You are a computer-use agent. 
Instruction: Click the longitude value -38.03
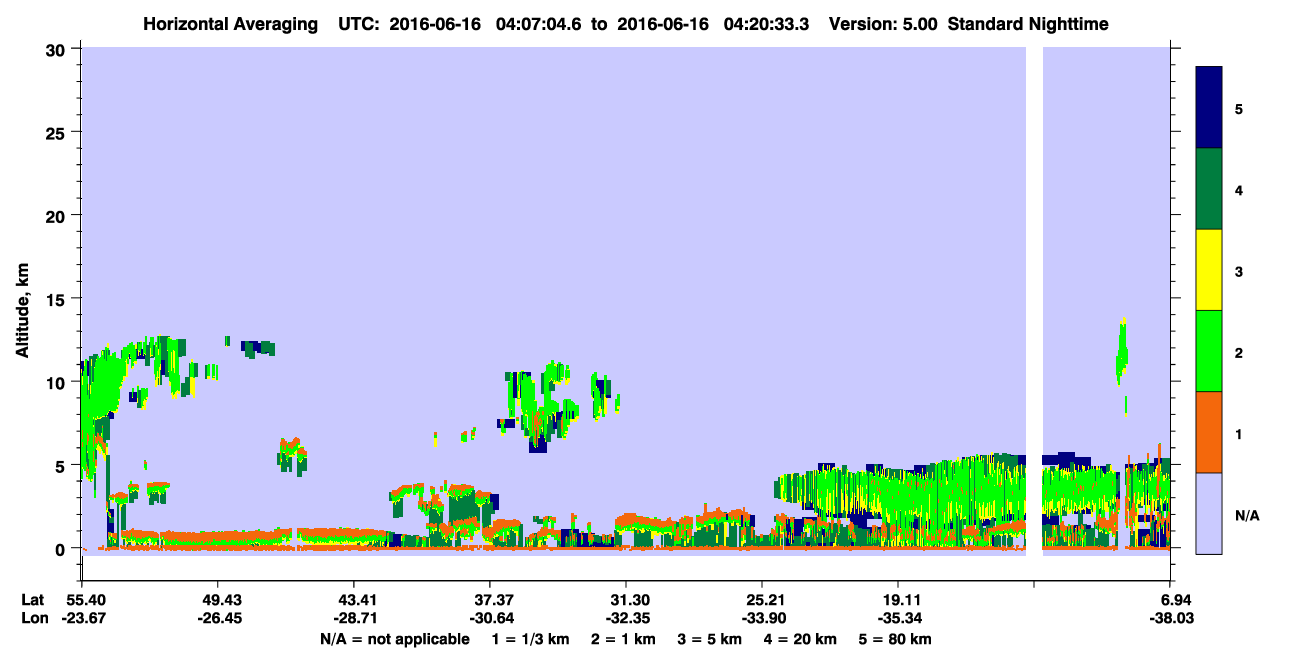1171,618
